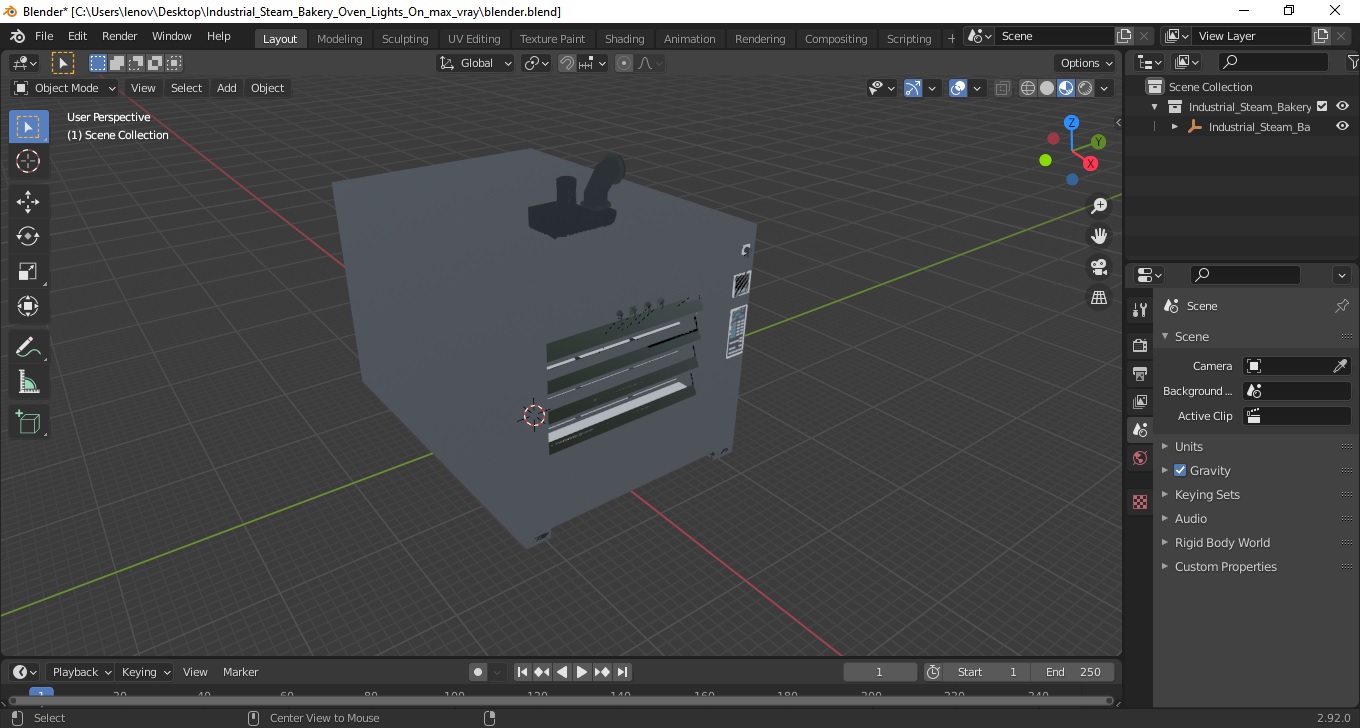Choose the Move tool
This screenshot has height=728, width=1360.
click(x=28, y=202)
